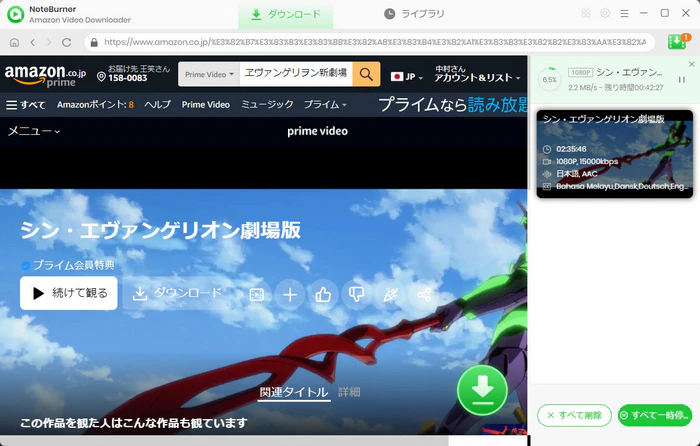This screenshot has height=446, width=700.
Task: Click the 02:35:46 duration text
Action: tap(571, 149)
